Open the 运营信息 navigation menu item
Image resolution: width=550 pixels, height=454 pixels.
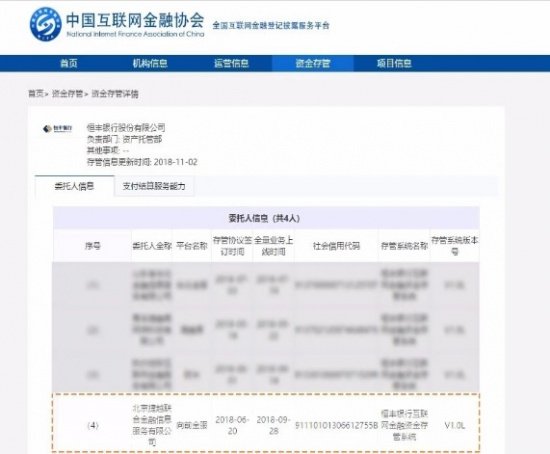pos(232,64)
